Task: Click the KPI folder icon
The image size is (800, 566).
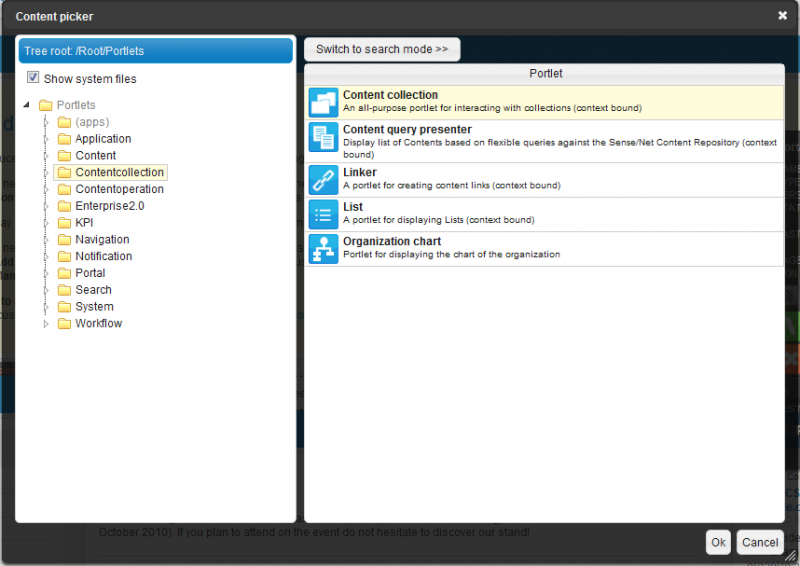Action: tap(64, 223)
